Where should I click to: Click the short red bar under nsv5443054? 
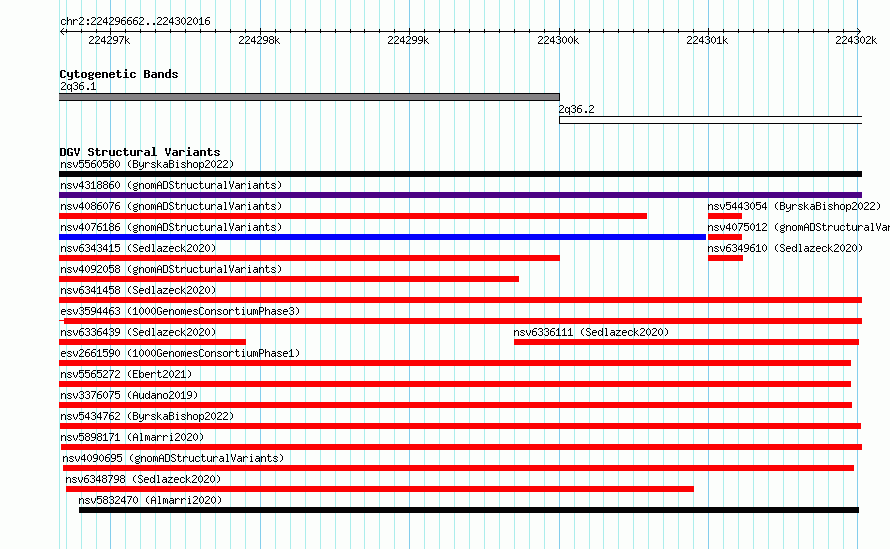725,216
